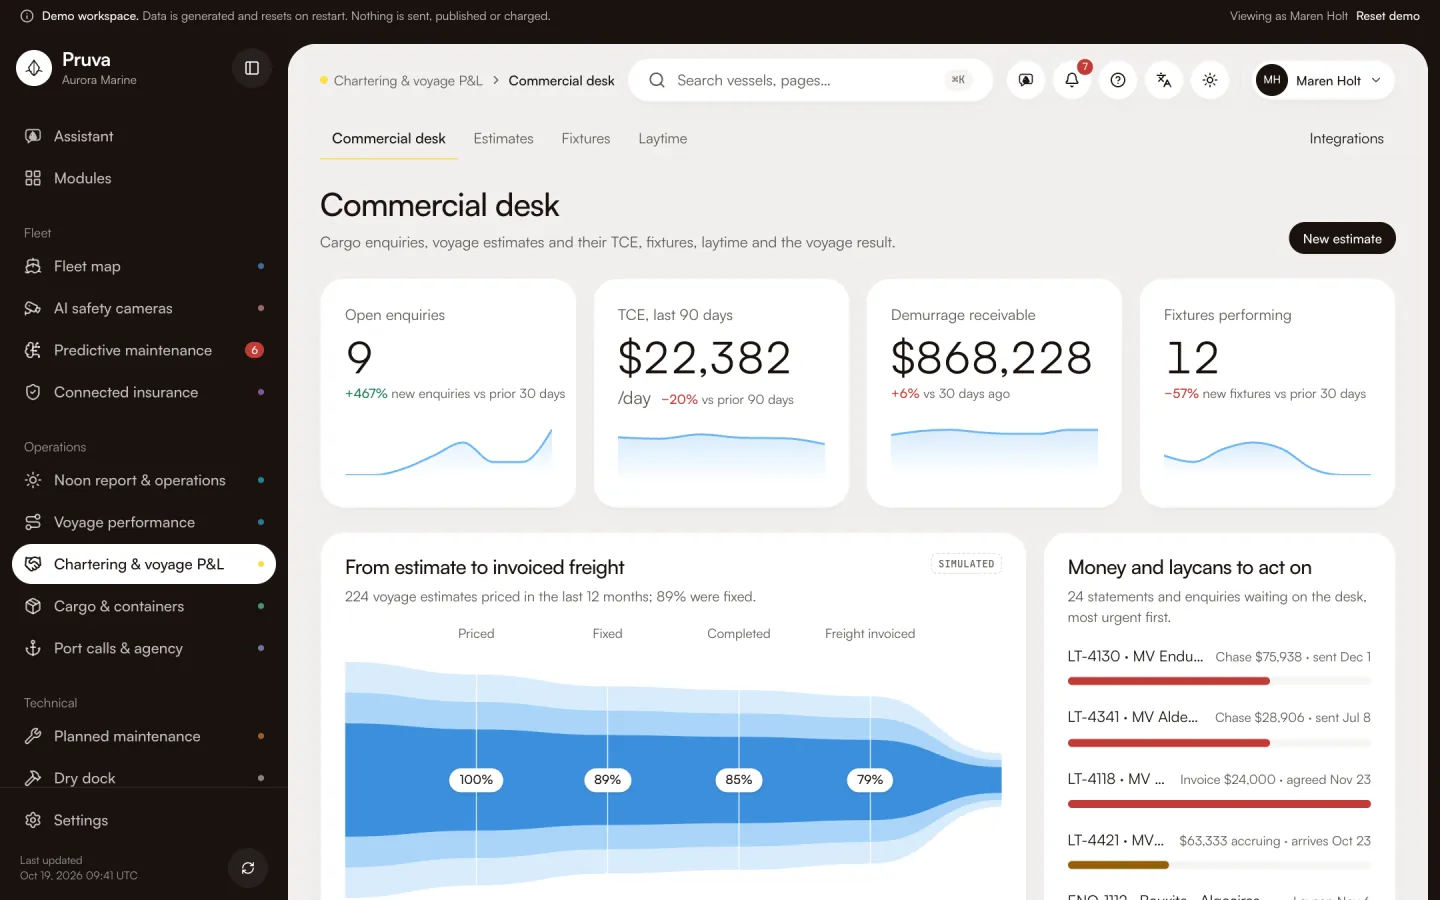The width and height of the screenshot is (1440, 900).
Task: Focus the Search vessels, pages field
Action: 810,80
